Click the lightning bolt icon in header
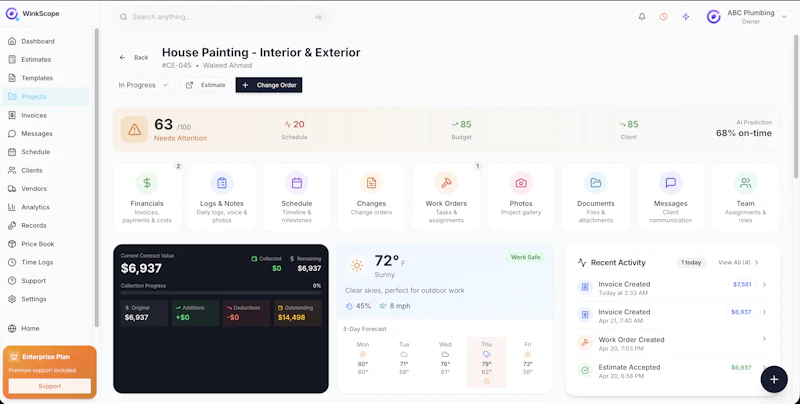This screenshot has width=800, height=404. (686, 17)
